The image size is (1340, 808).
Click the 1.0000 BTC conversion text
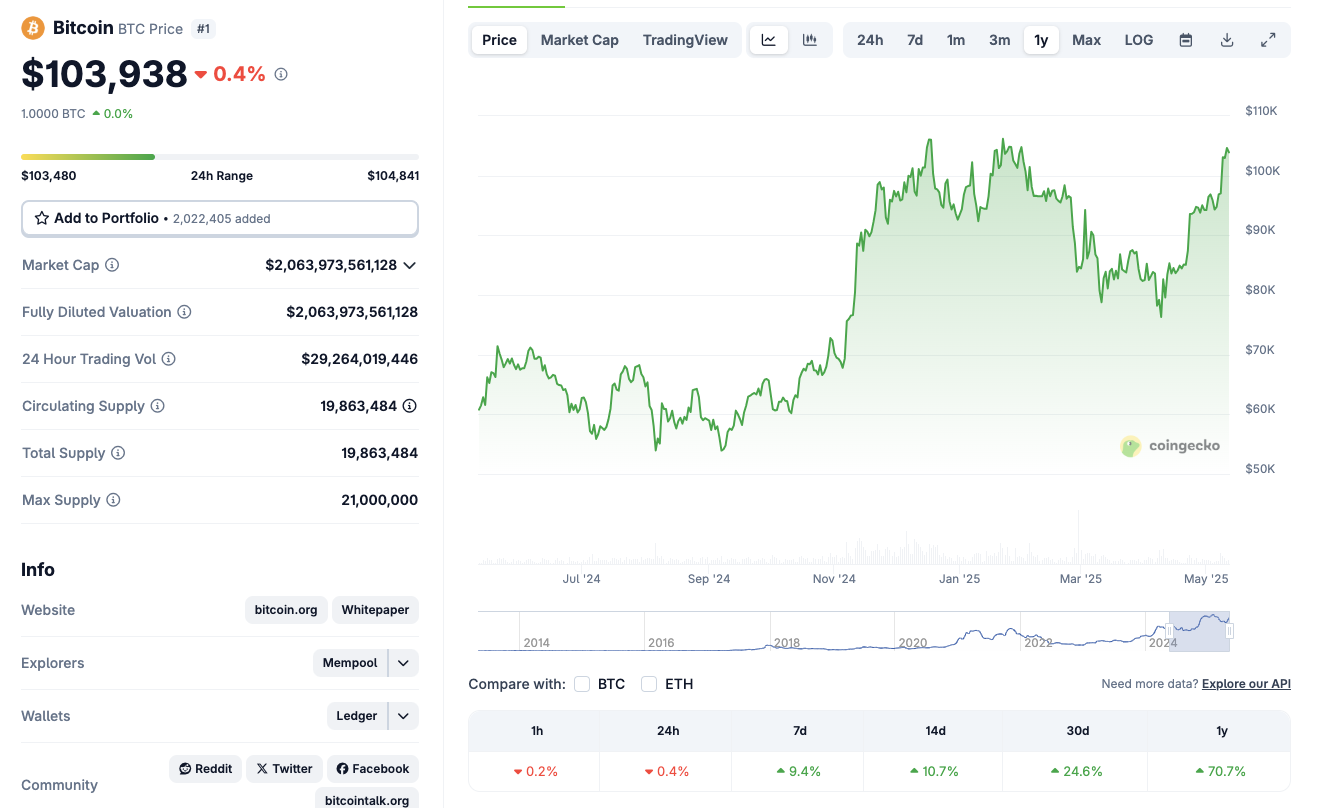pyautogui.click(x=53, y=114)
